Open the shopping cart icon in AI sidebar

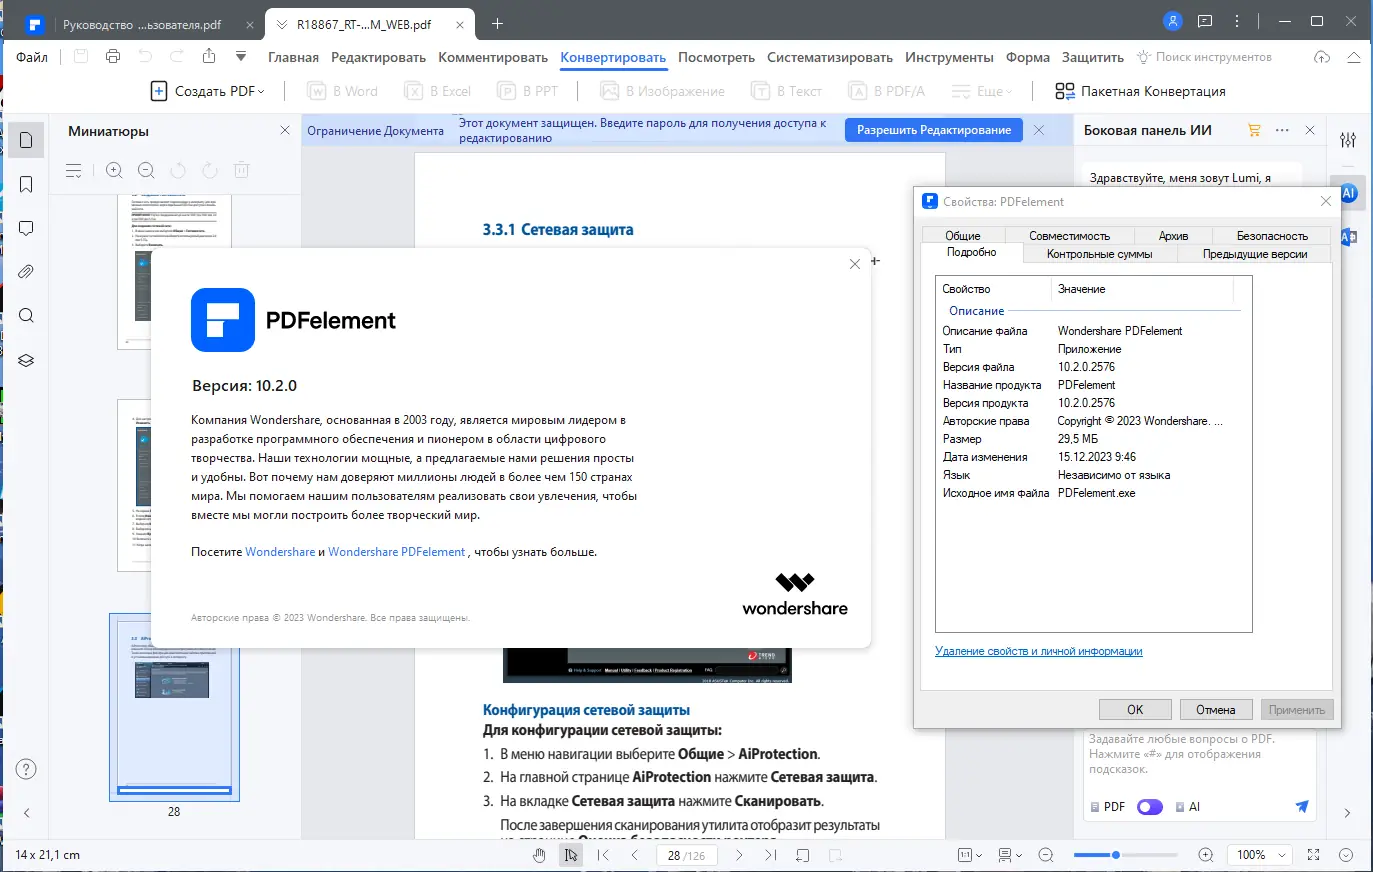(x=1254, y=130)
